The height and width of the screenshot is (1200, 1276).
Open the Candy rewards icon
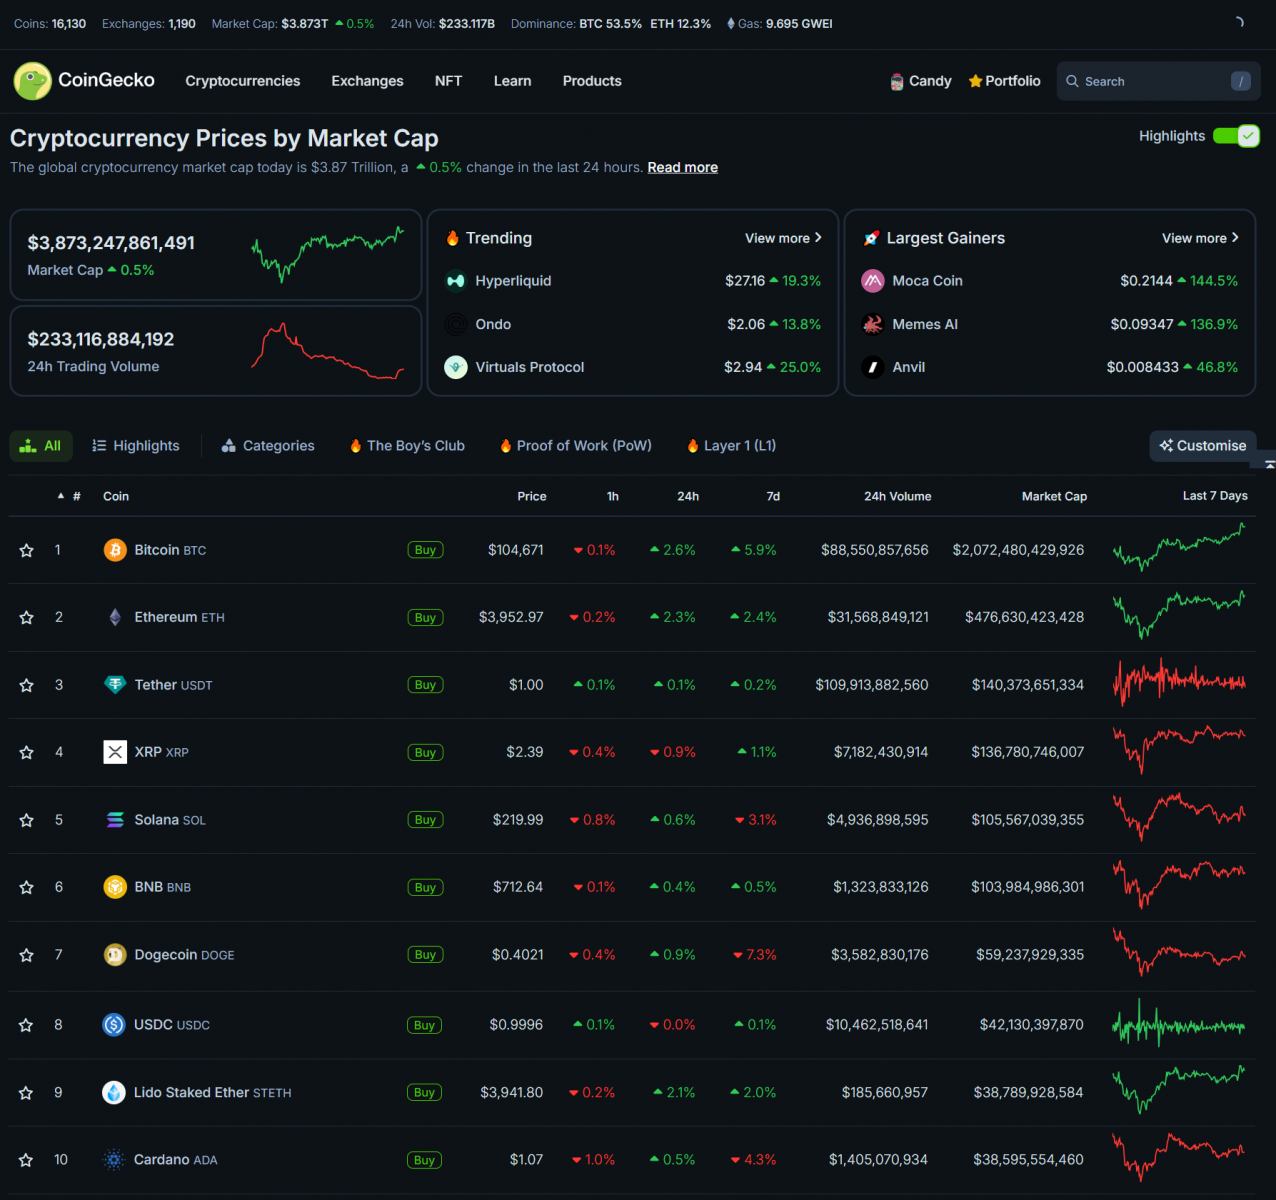click(897, 81)
